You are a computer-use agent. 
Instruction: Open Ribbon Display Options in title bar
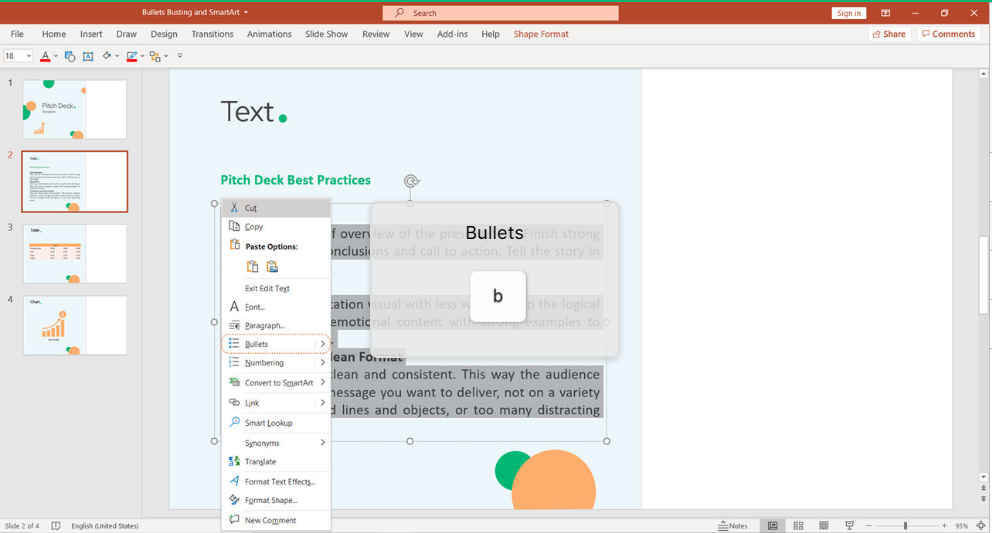[x=886, y=13]
